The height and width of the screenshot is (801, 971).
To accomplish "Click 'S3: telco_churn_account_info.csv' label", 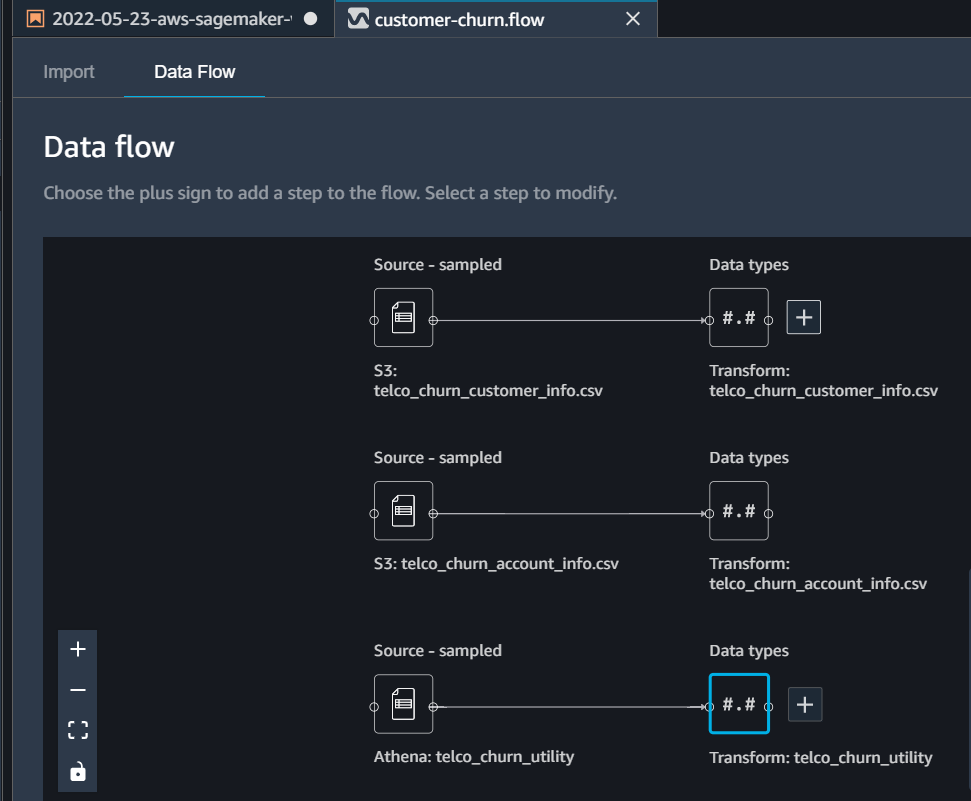I will (x=496, y=564).
